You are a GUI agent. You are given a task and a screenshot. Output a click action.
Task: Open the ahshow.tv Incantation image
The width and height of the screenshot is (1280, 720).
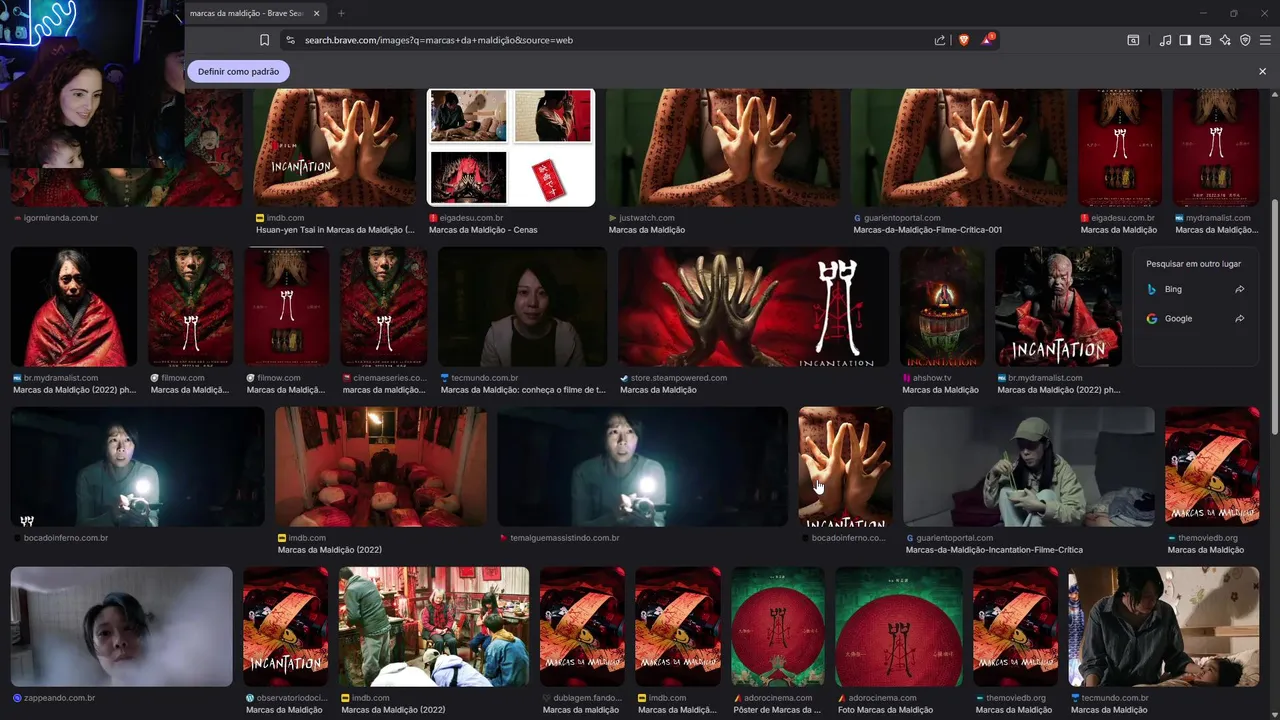(x=942, y=307)
